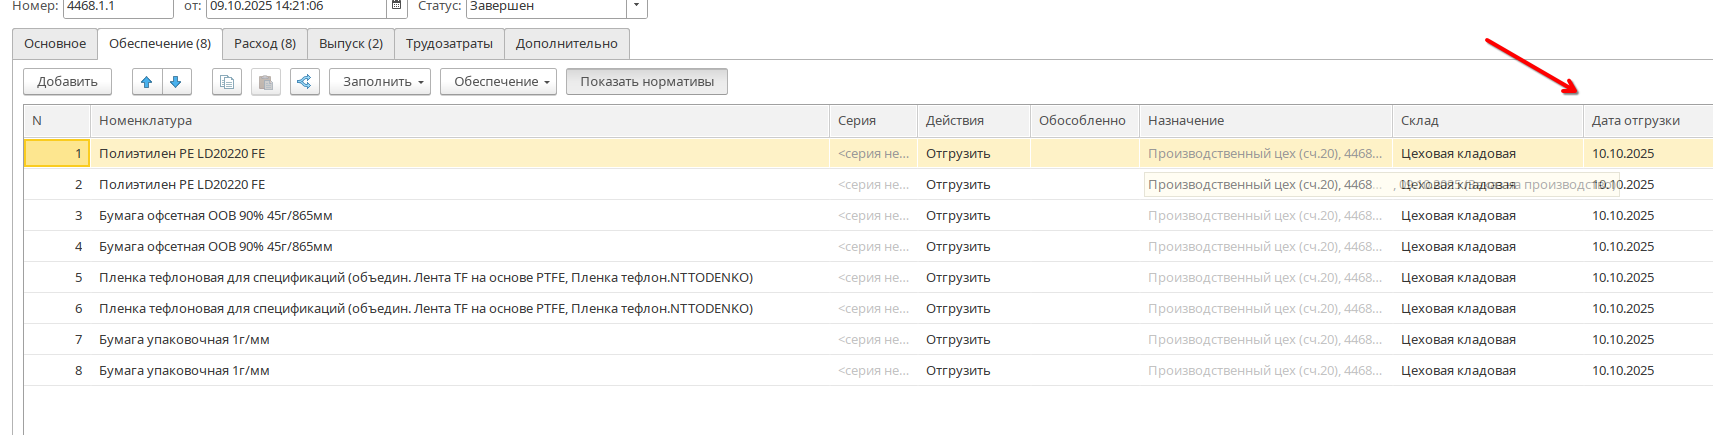Click the paste rows icon

point(265,82)
